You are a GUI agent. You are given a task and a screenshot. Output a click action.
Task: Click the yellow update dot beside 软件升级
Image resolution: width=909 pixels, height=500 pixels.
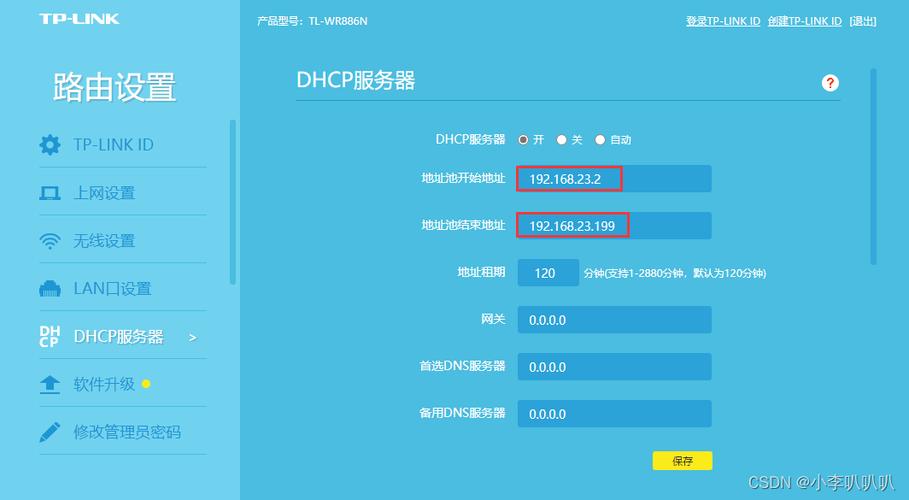(146, 384)
